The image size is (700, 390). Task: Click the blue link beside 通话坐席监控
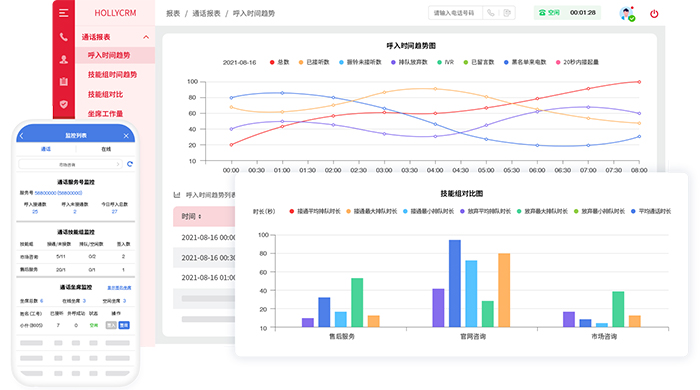pos(119,288)
